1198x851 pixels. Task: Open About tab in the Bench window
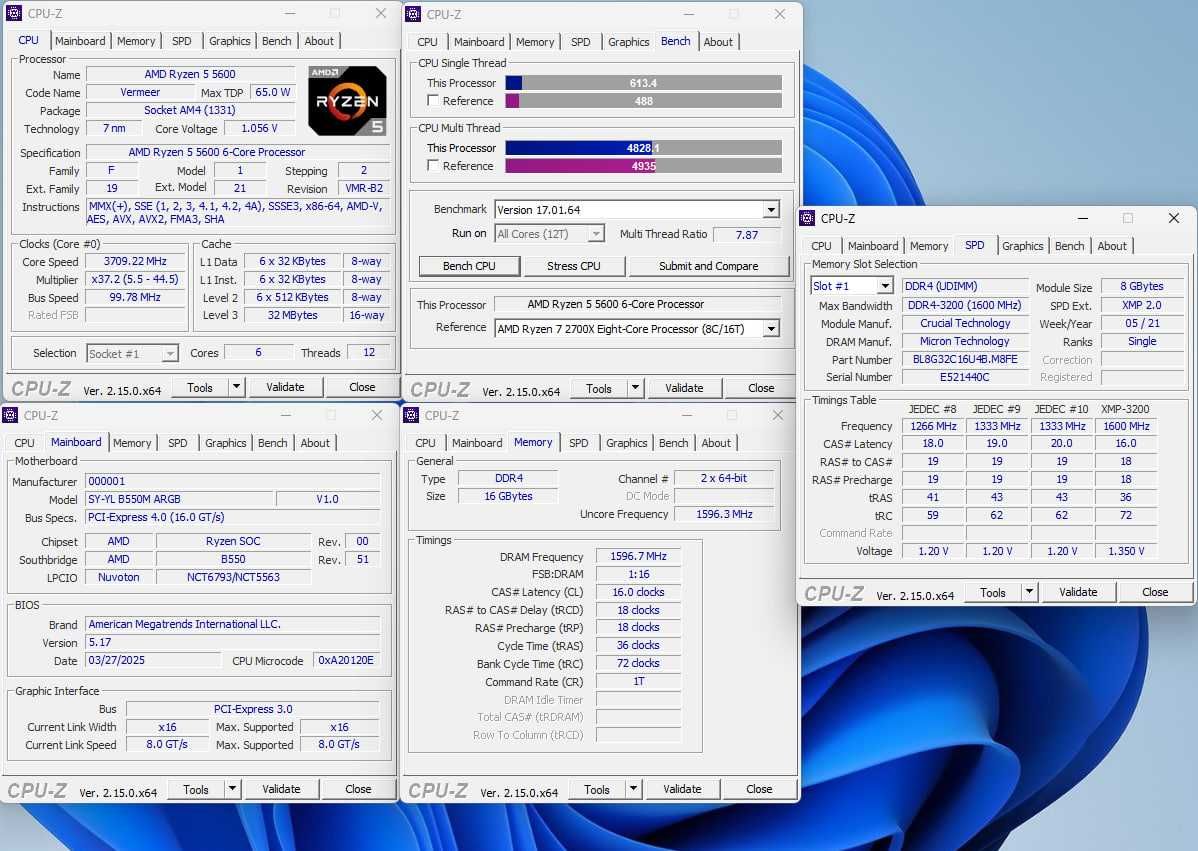point(718,42)
